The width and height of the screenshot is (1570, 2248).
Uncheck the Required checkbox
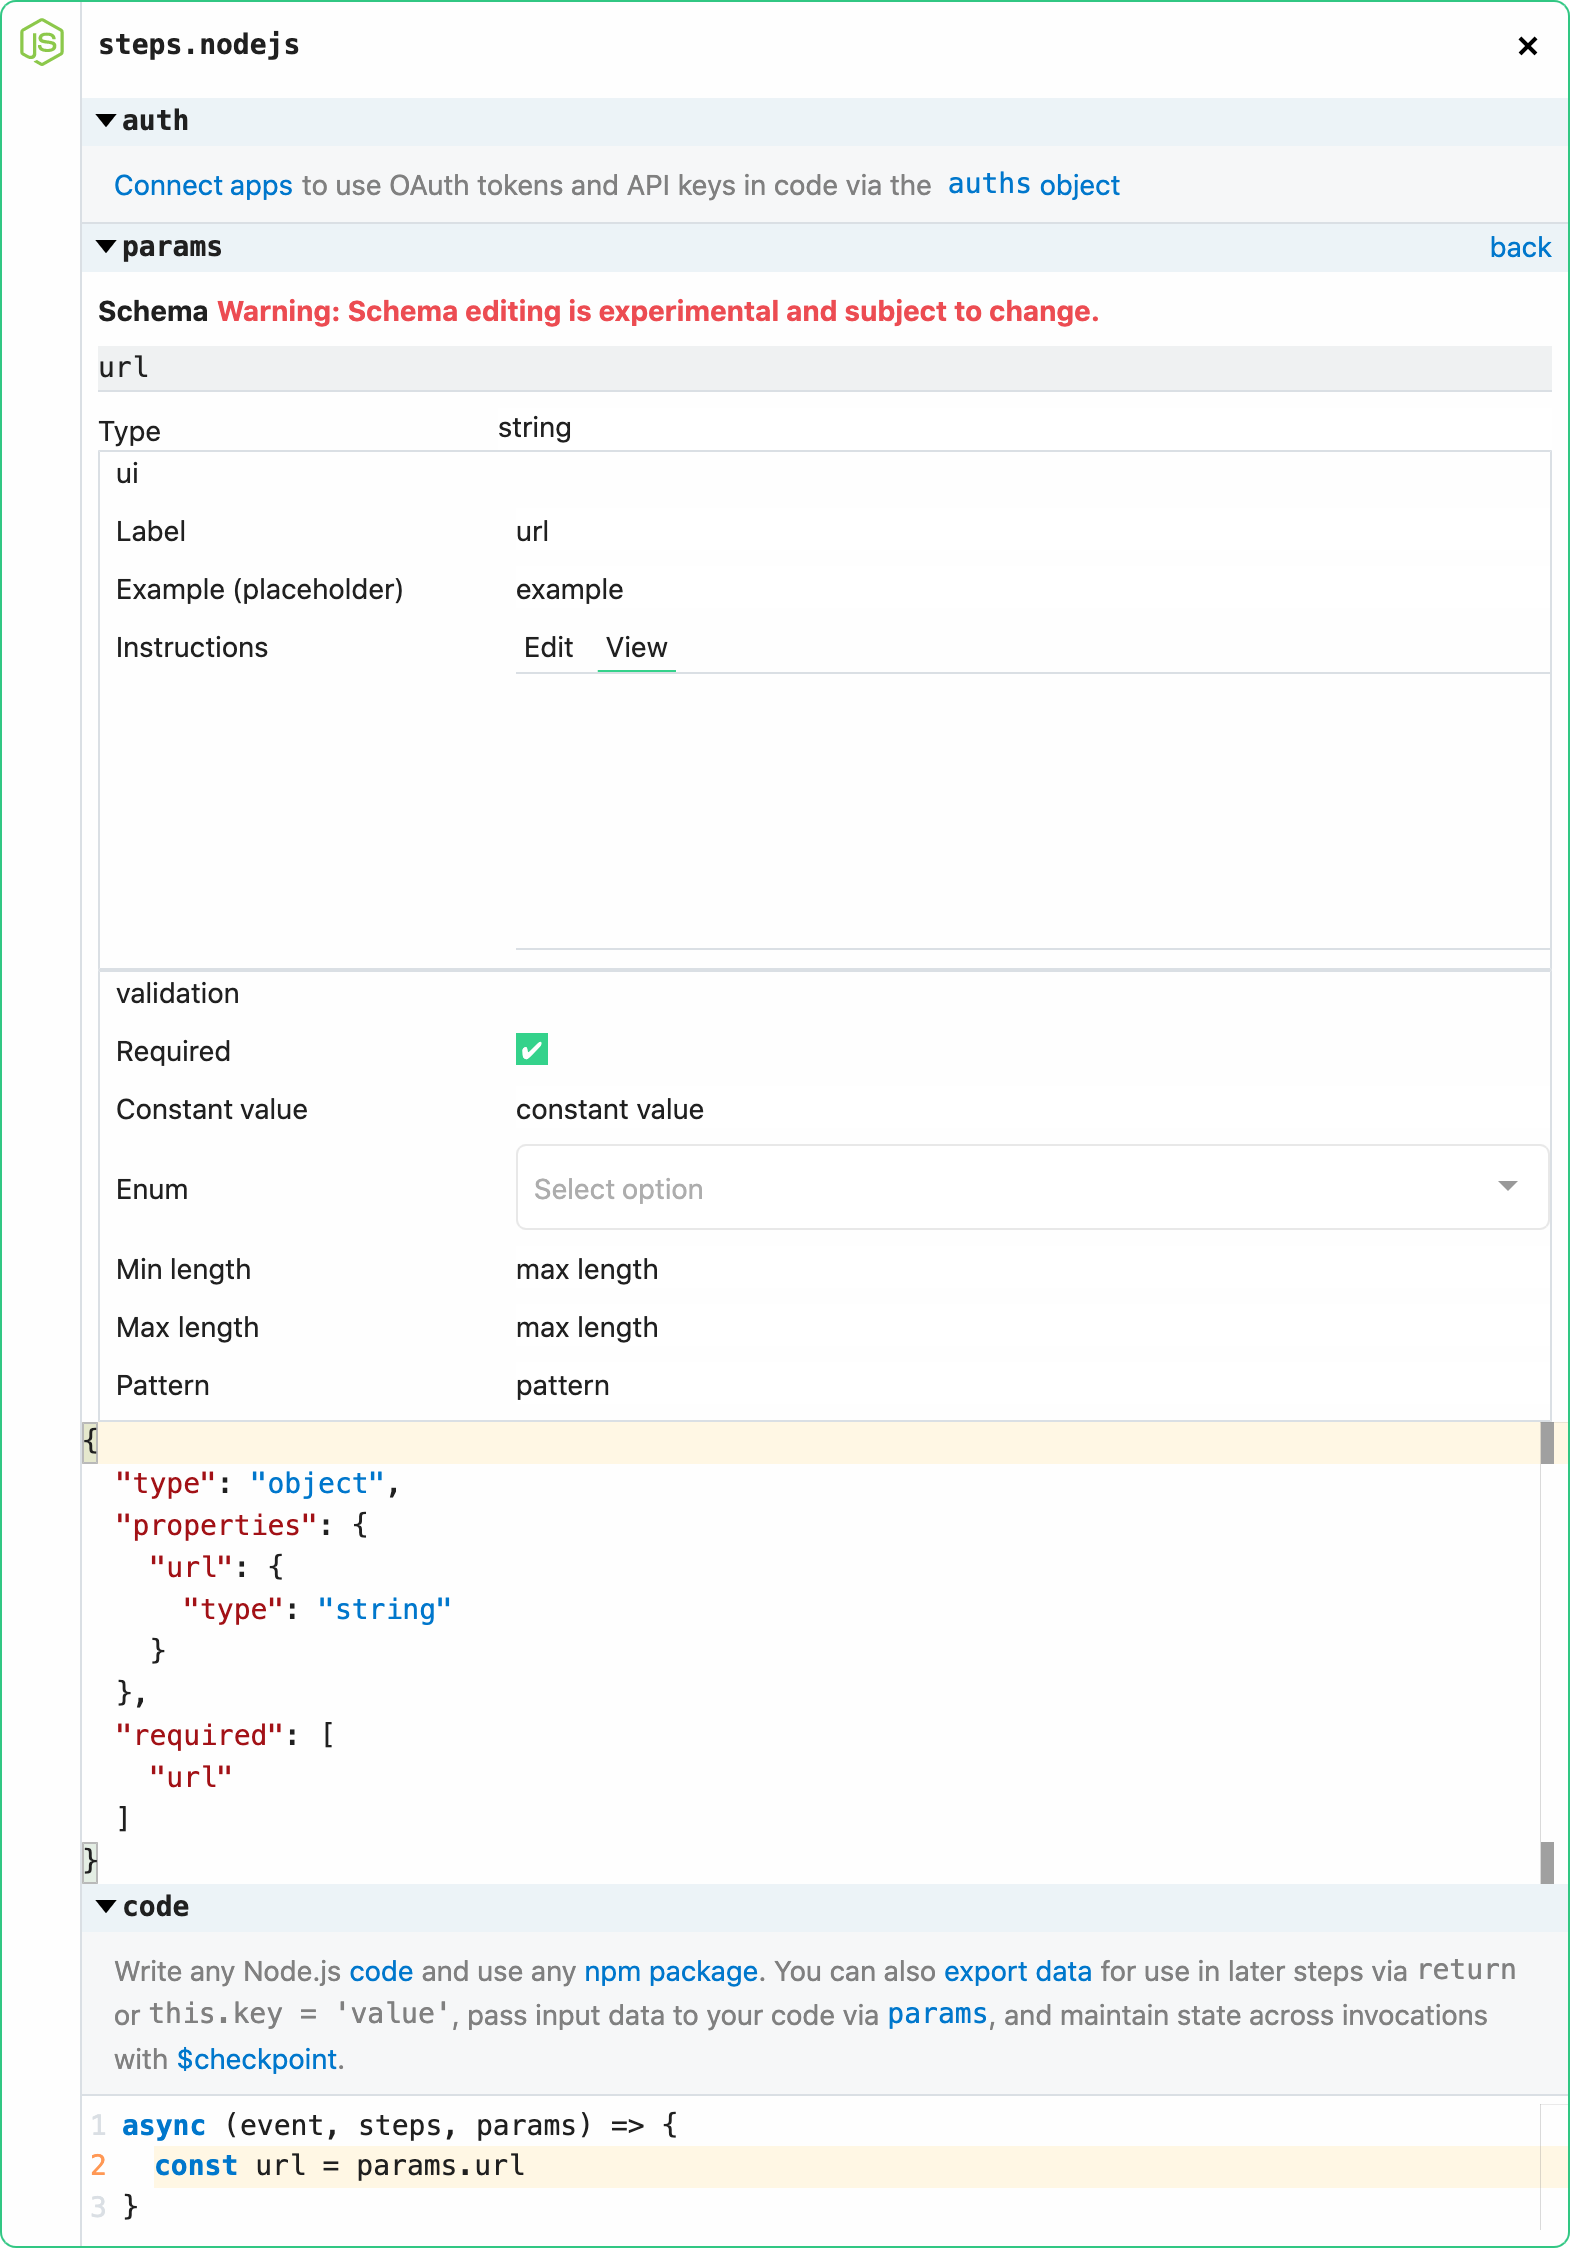click(531, 1049)
